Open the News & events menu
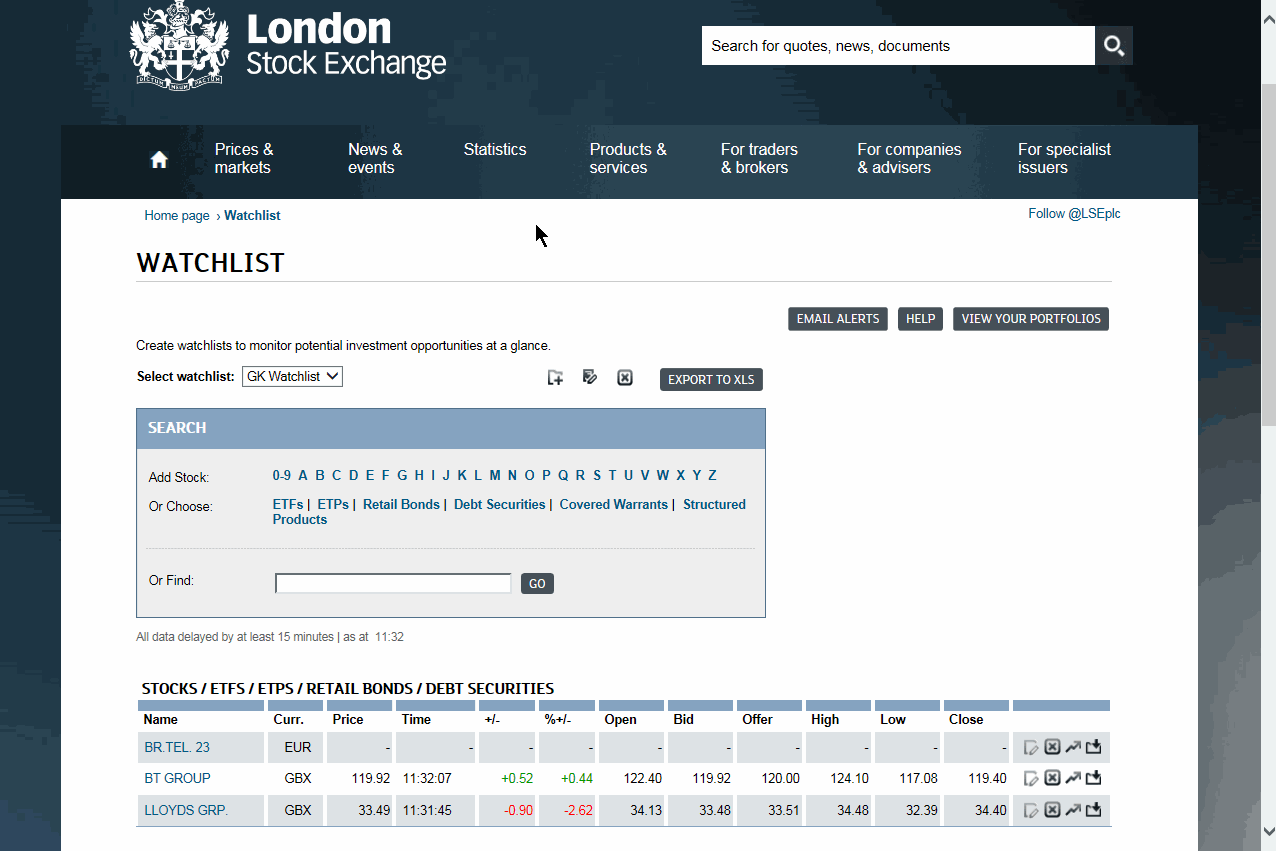Image resolution: width=1276 pixels, height=851 pixels. click(x=375, y=159)
